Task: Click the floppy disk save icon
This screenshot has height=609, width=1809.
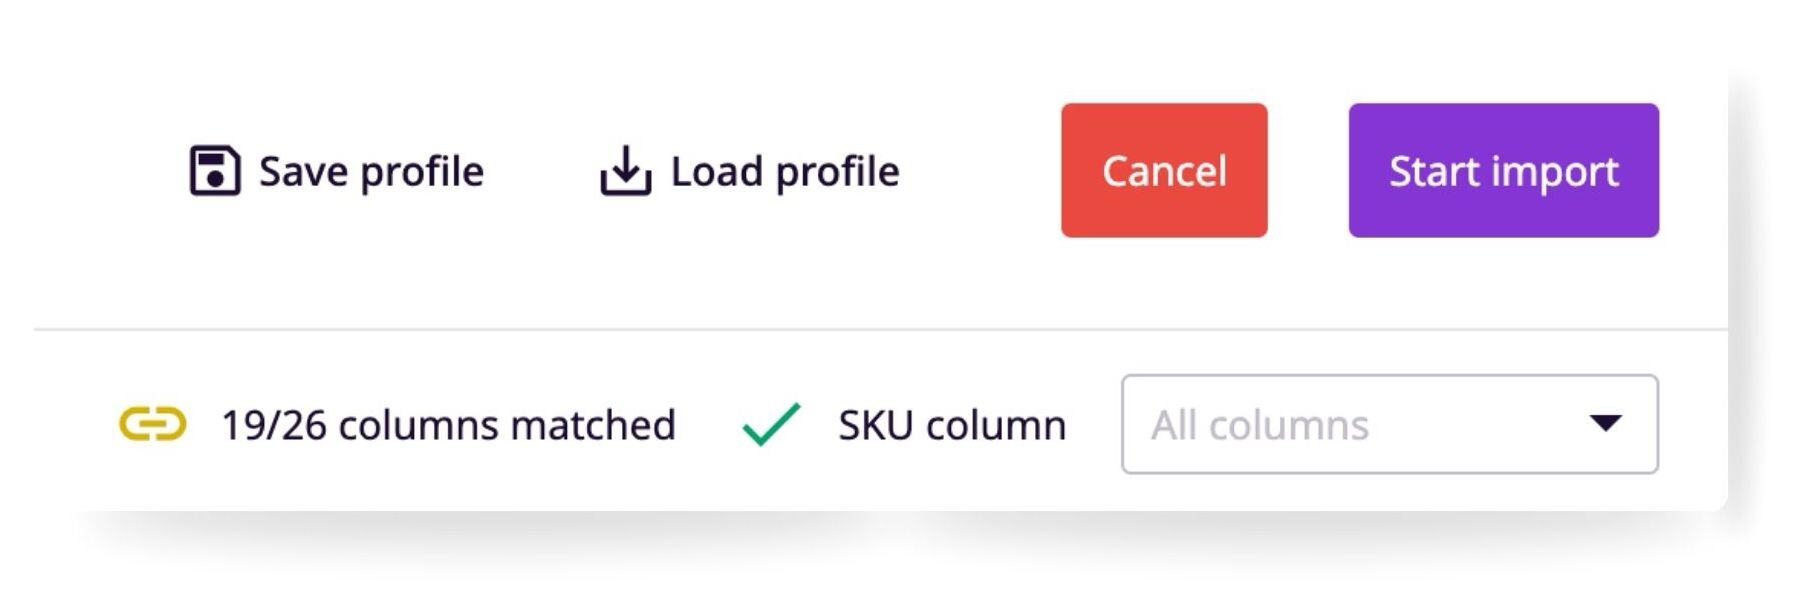Action: point(215,171)
